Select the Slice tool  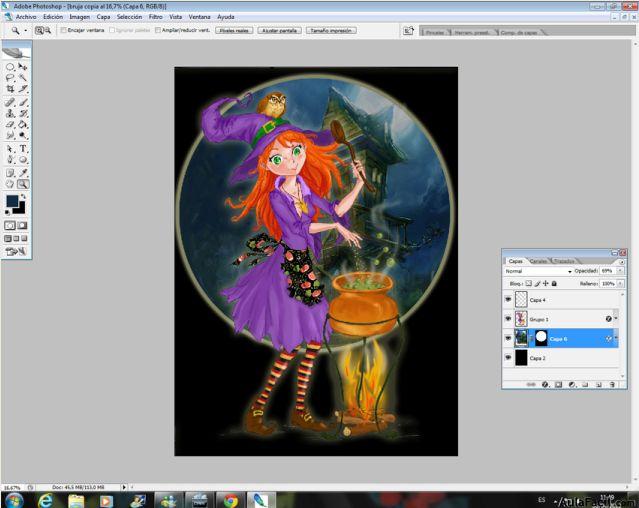23,88
